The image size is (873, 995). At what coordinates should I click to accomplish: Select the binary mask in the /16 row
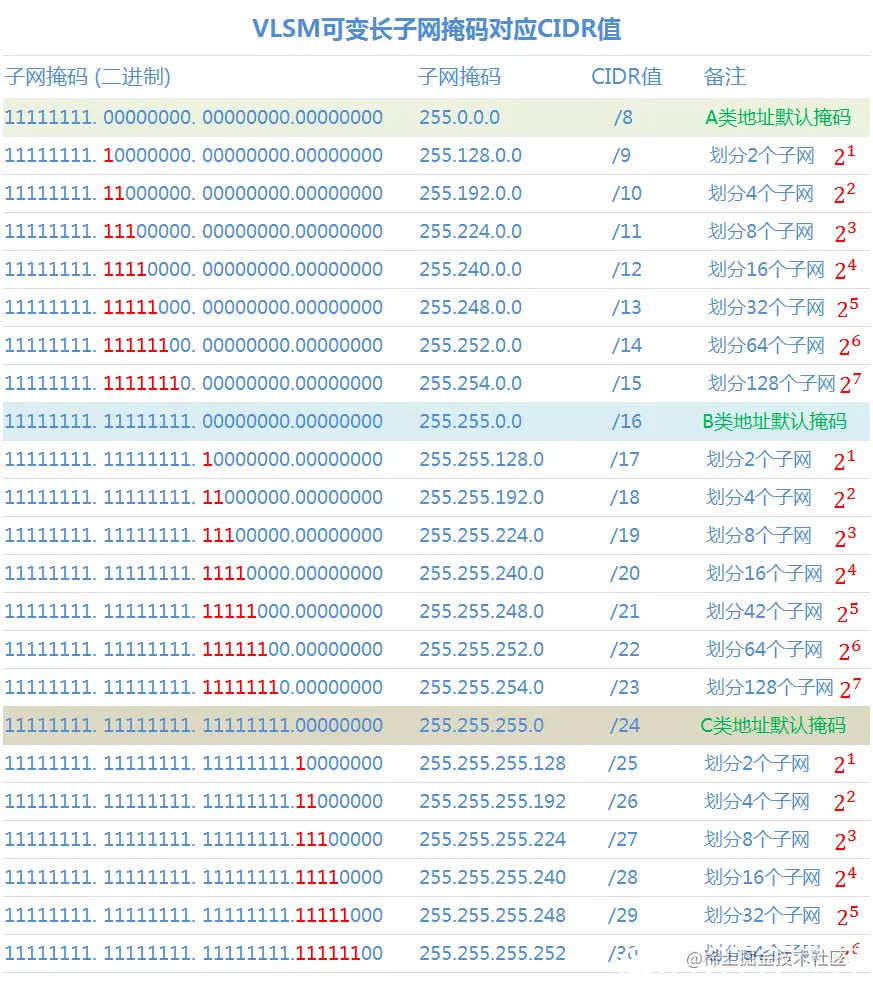[x=194, y=421]
